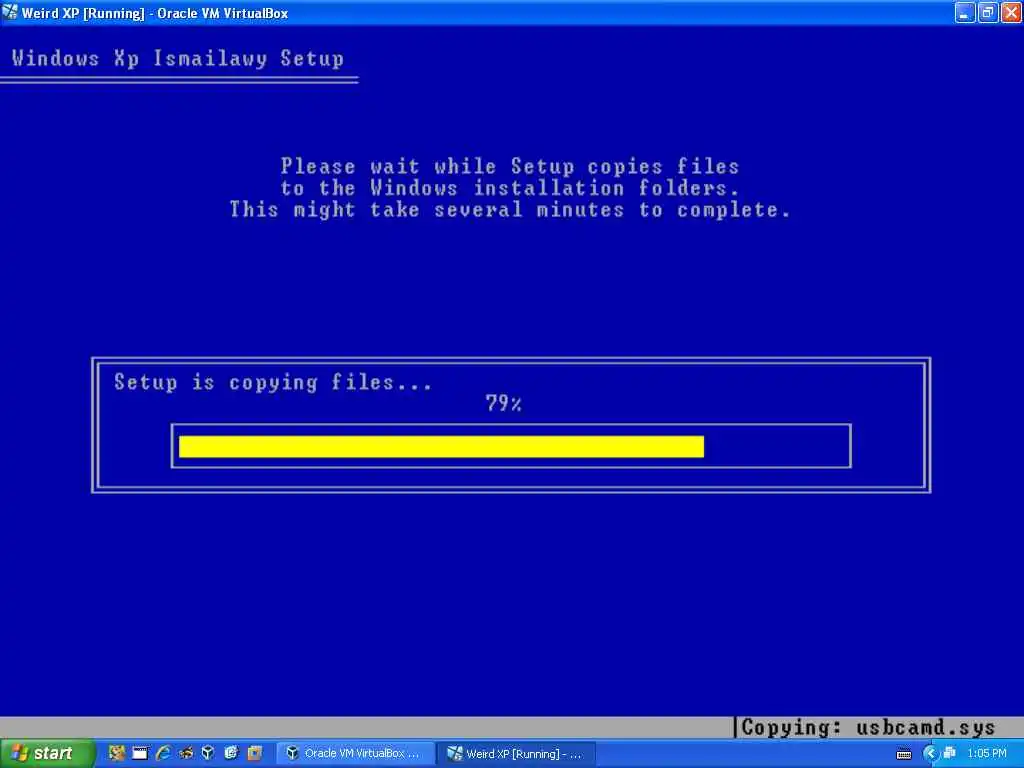The width and height of the screenshot is (1024, 768).
Task: Click the 1:05 PM taskbar clock
Action: (987, 754)
